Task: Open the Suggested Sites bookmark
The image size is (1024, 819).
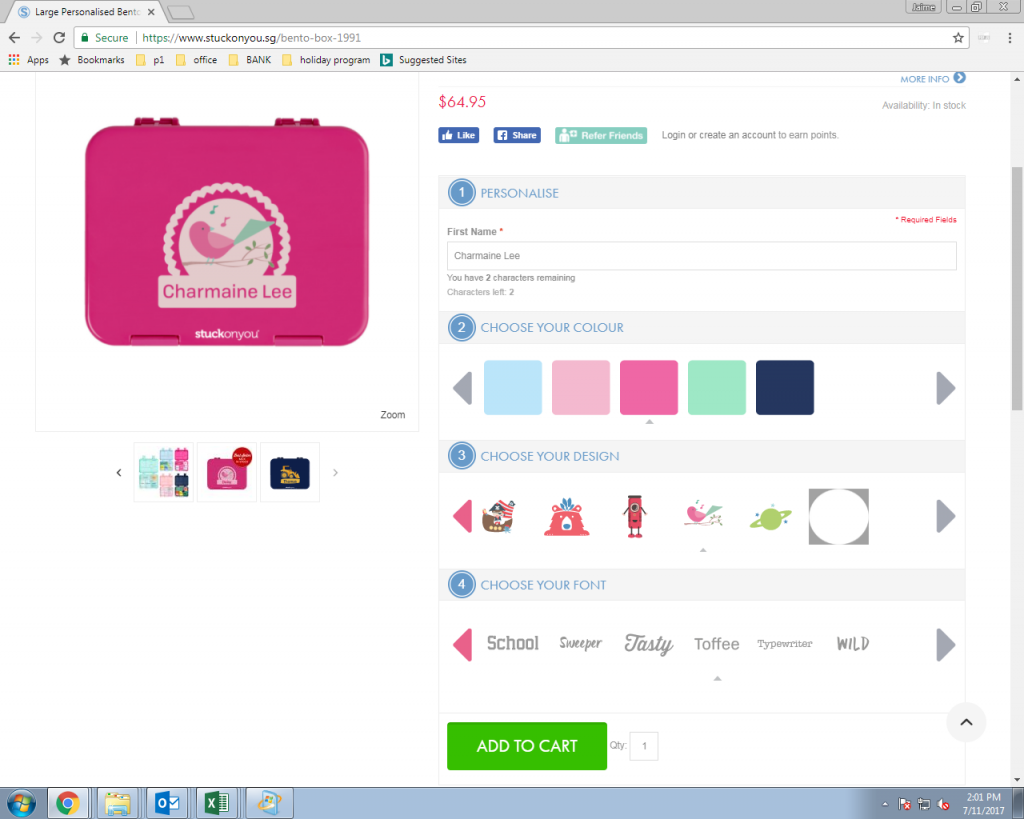Action: (x=424, y=60)
